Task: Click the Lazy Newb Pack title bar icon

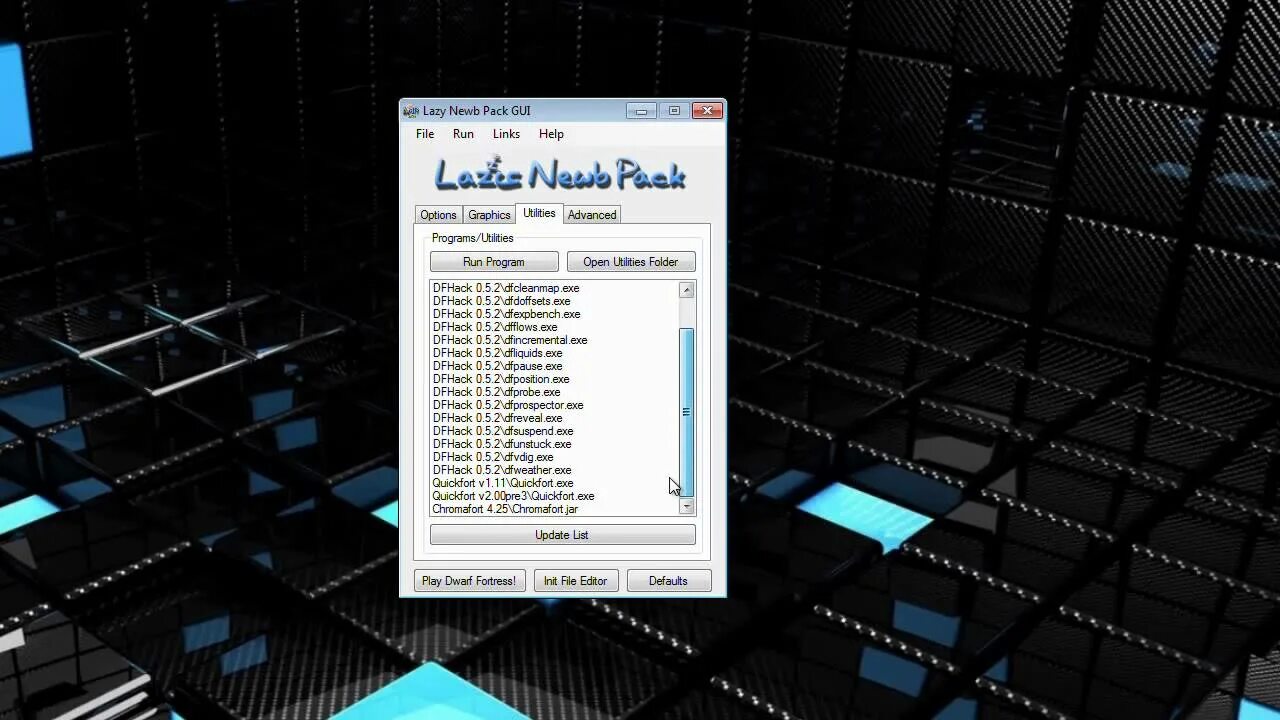Action: point(411,111)
